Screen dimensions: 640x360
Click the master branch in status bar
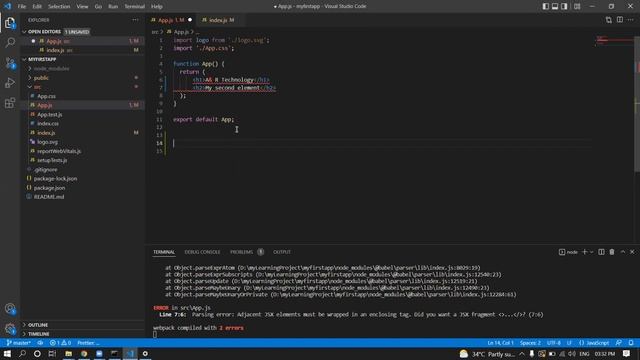point(19,343)
